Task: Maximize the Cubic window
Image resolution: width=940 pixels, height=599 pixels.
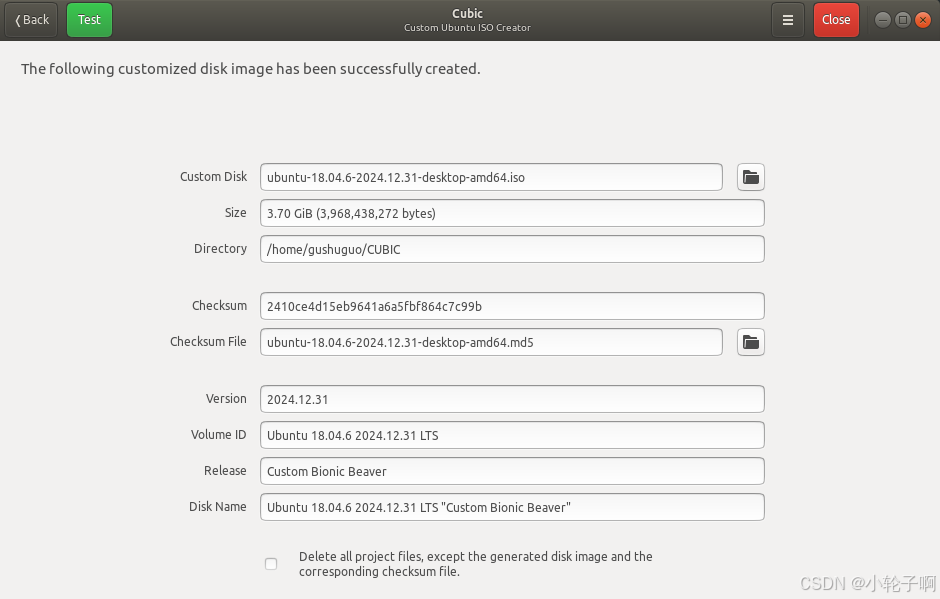Action: 903,20
